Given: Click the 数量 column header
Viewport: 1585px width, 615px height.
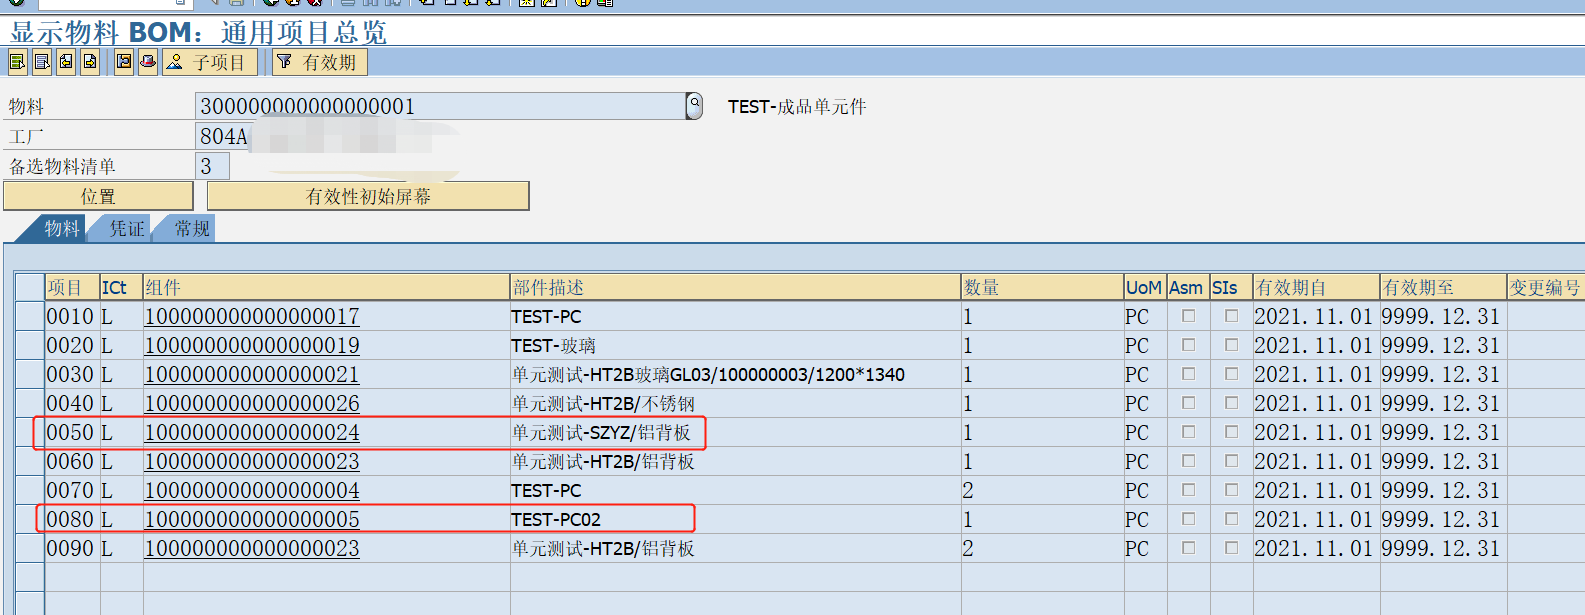Looking at the screenshot, I should 1042,287.
